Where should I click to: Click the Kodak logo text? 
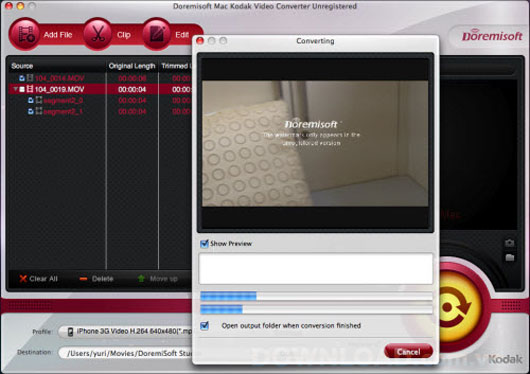(505, 359)
